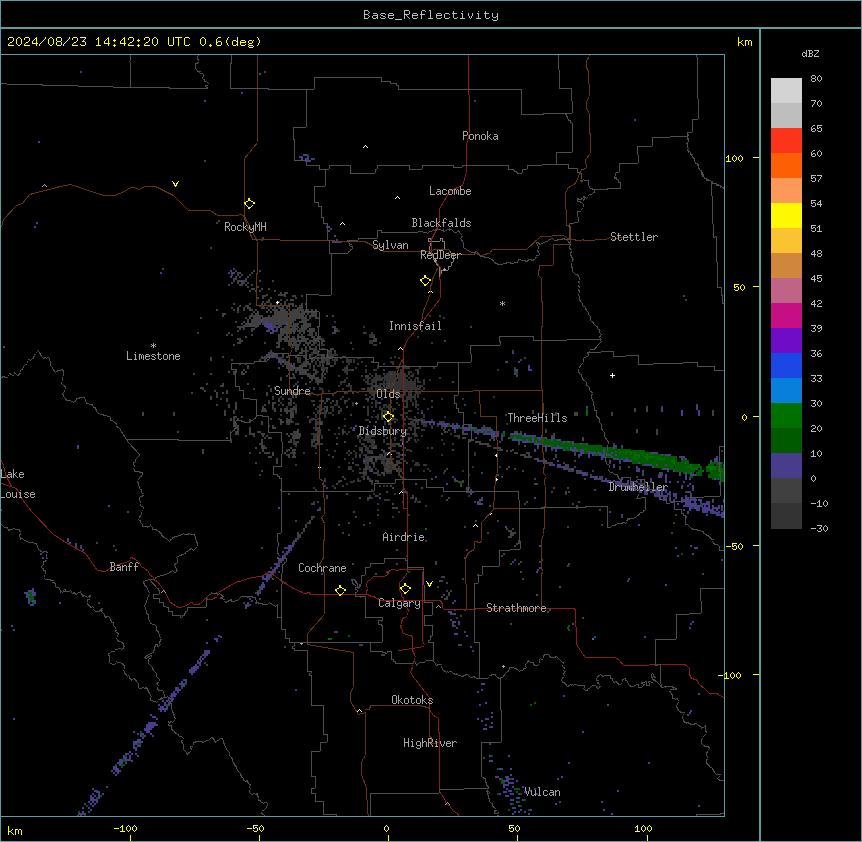Click the yellow diamond marker south of RedDeer
Image resolution: width=862 pixels, height=842 pixels.
(x=425, y=281)
